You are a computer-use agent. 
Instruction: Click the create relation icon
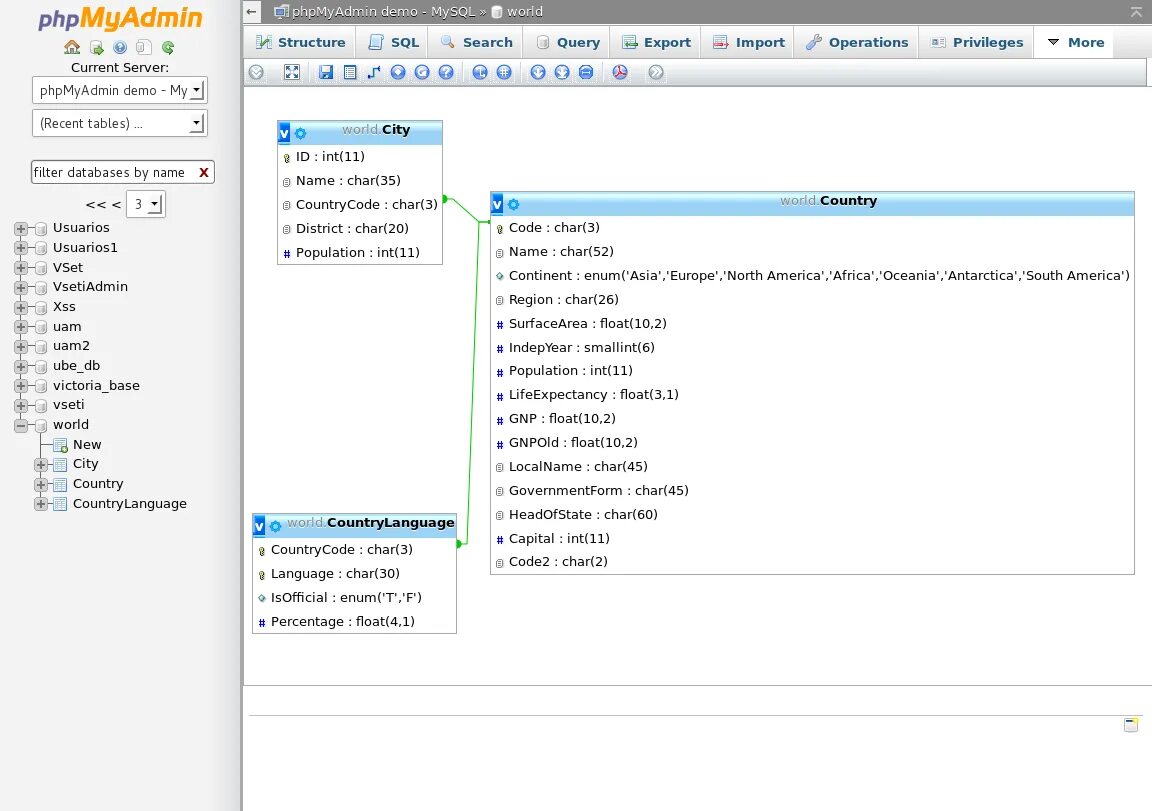point(374,72)
